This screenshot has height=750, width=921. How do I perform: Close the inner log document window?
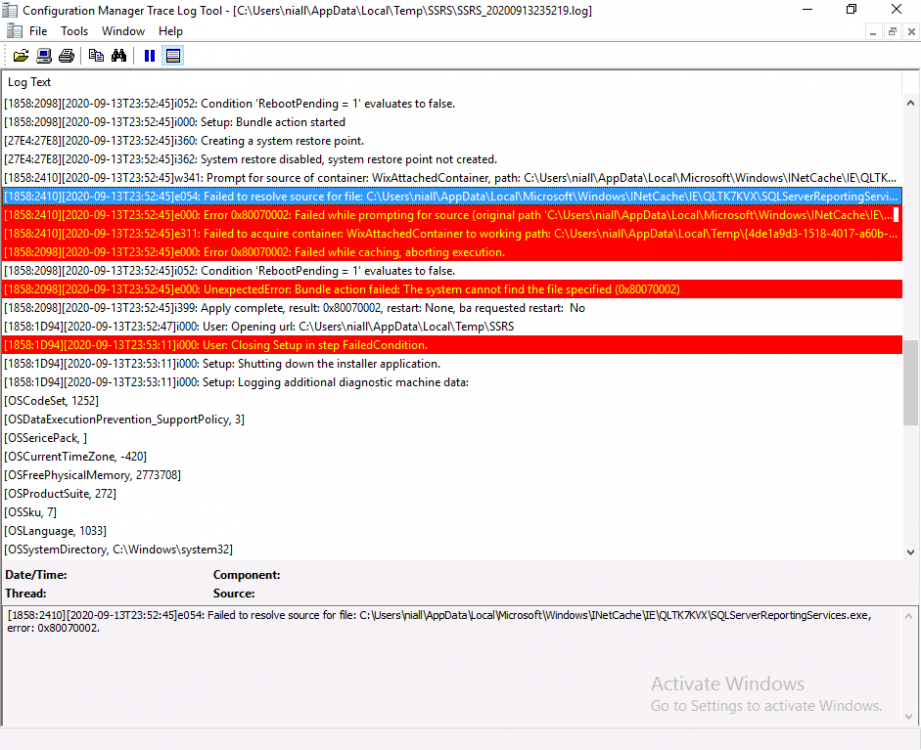[911, 32]
